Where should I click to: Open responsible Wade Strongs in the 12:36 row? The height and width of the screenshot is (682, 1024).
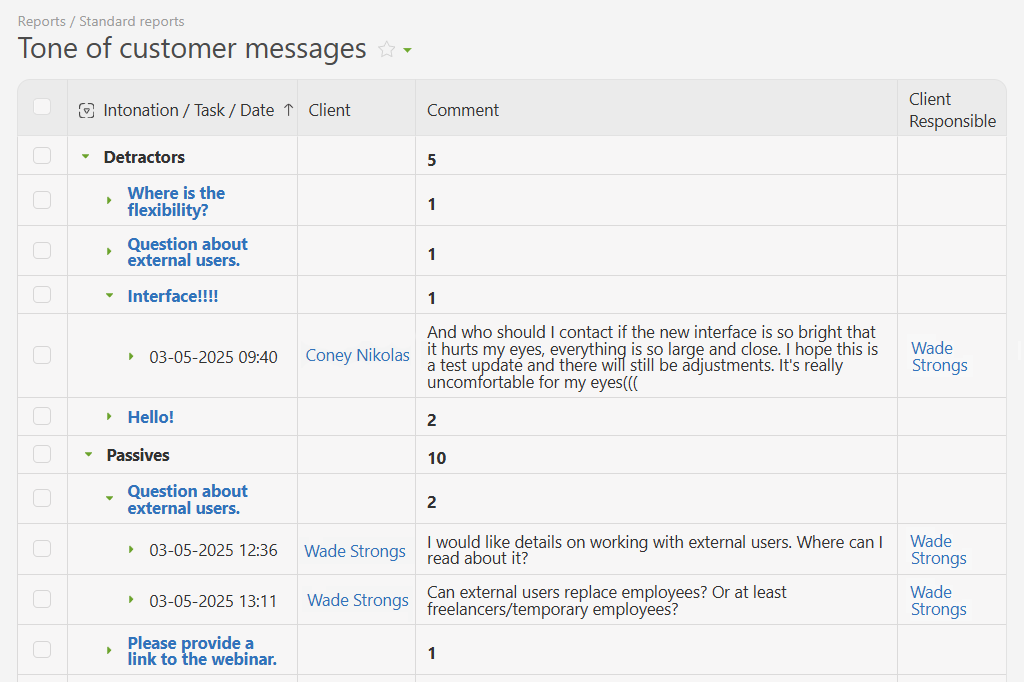938,549
